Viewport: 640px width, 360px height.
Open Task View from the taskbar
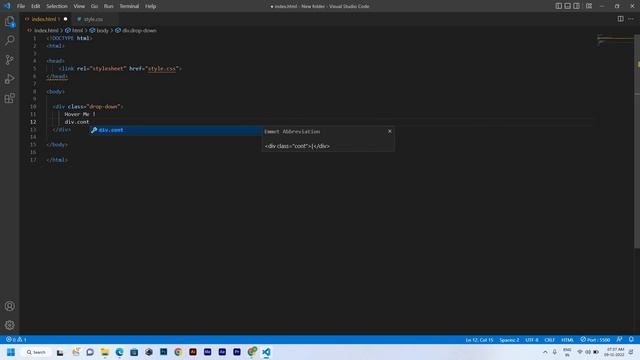tap(60, 352)
